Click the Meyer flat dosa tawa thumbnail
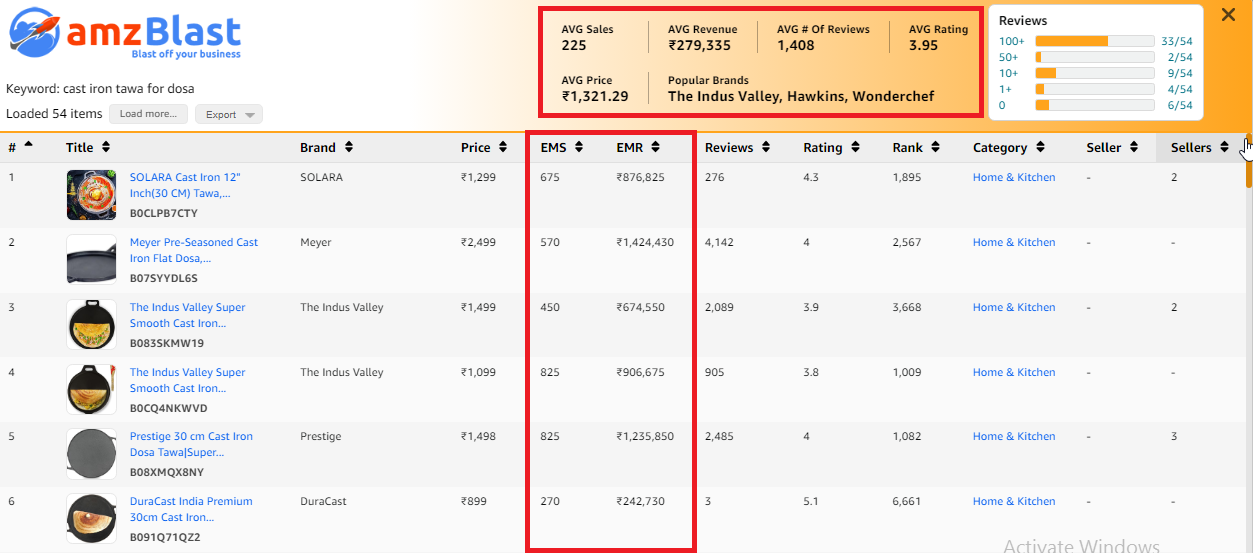 click(91, 260)
